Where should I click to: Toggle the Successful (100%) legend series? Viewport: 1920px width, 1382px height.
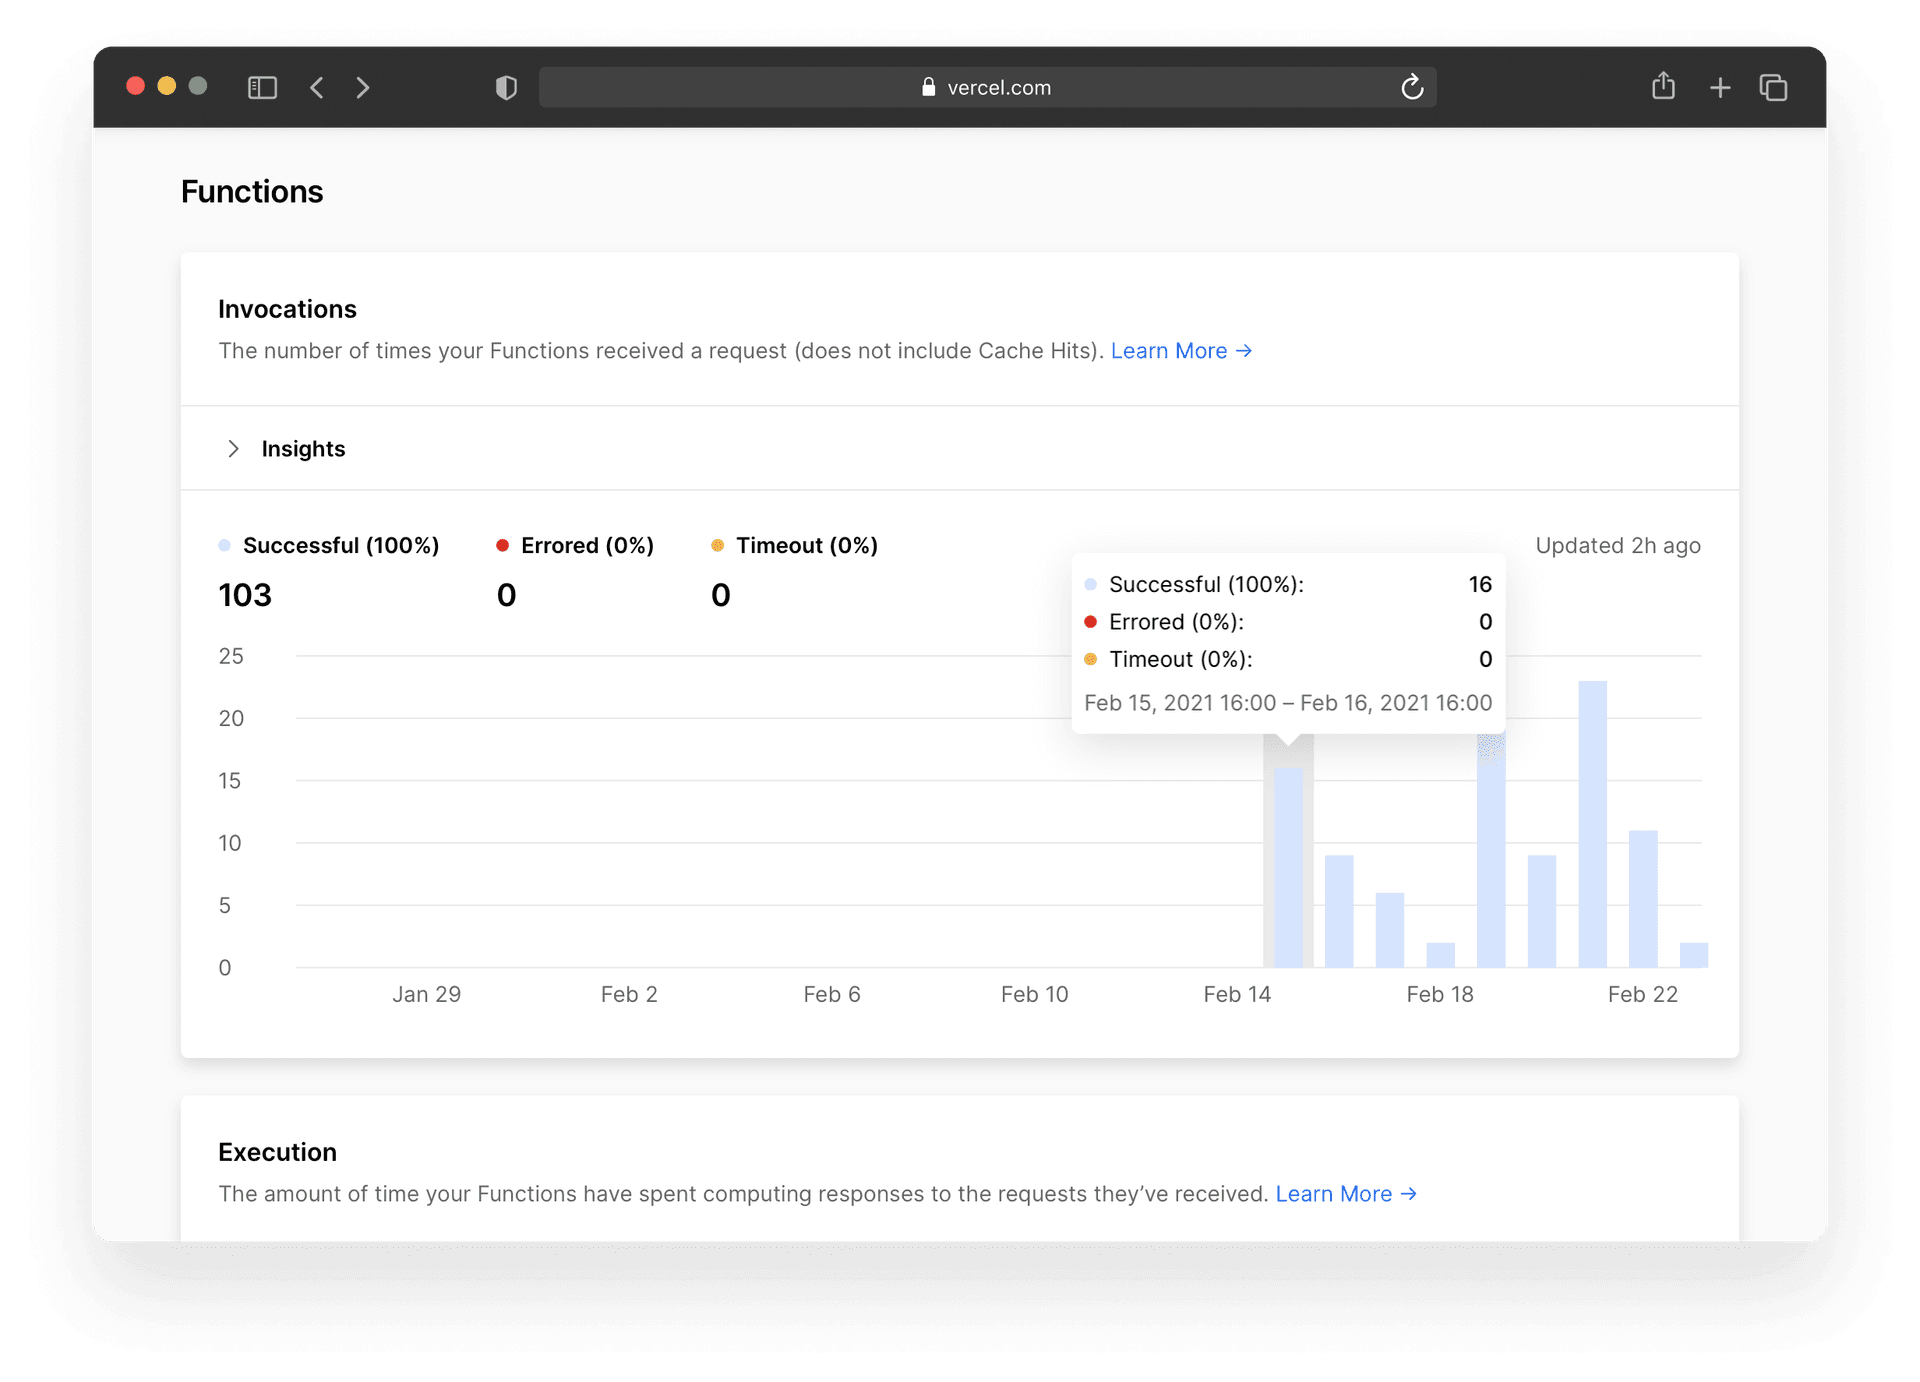[x=330, y=546]
